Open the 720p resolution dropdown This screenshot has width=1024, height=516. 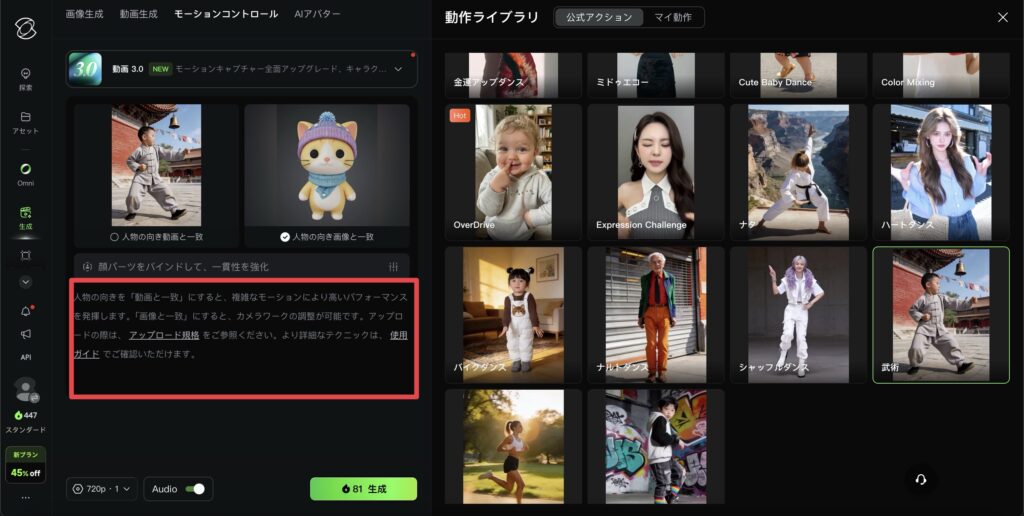pyautogui.click(x=103, y=489)
